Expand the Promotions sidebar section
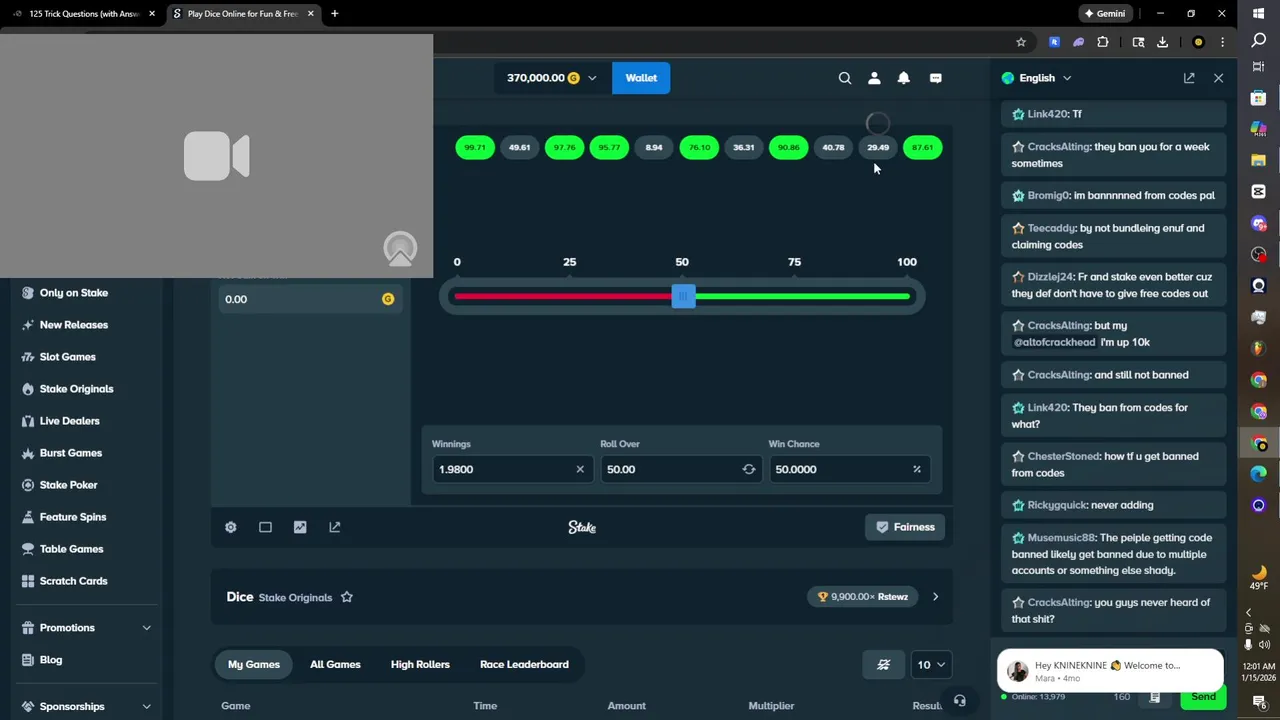Screen dimensions: 1280x720 tap(146, 628)
